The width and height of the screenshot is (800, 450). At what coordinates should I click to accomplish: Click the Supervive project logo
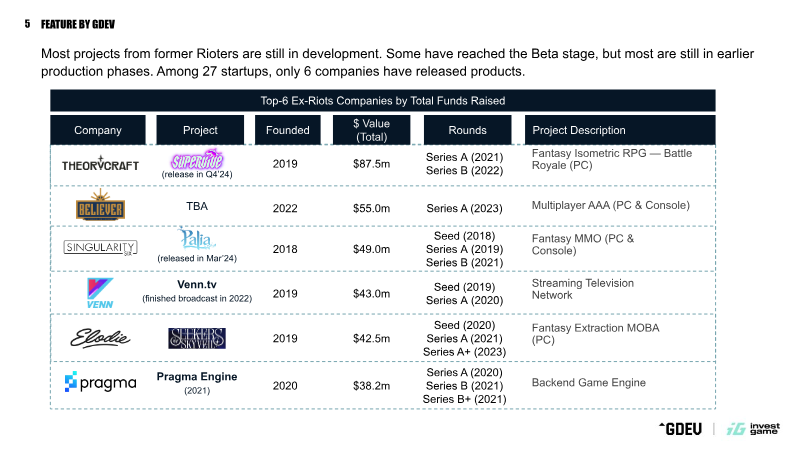[x=197, y=159]
